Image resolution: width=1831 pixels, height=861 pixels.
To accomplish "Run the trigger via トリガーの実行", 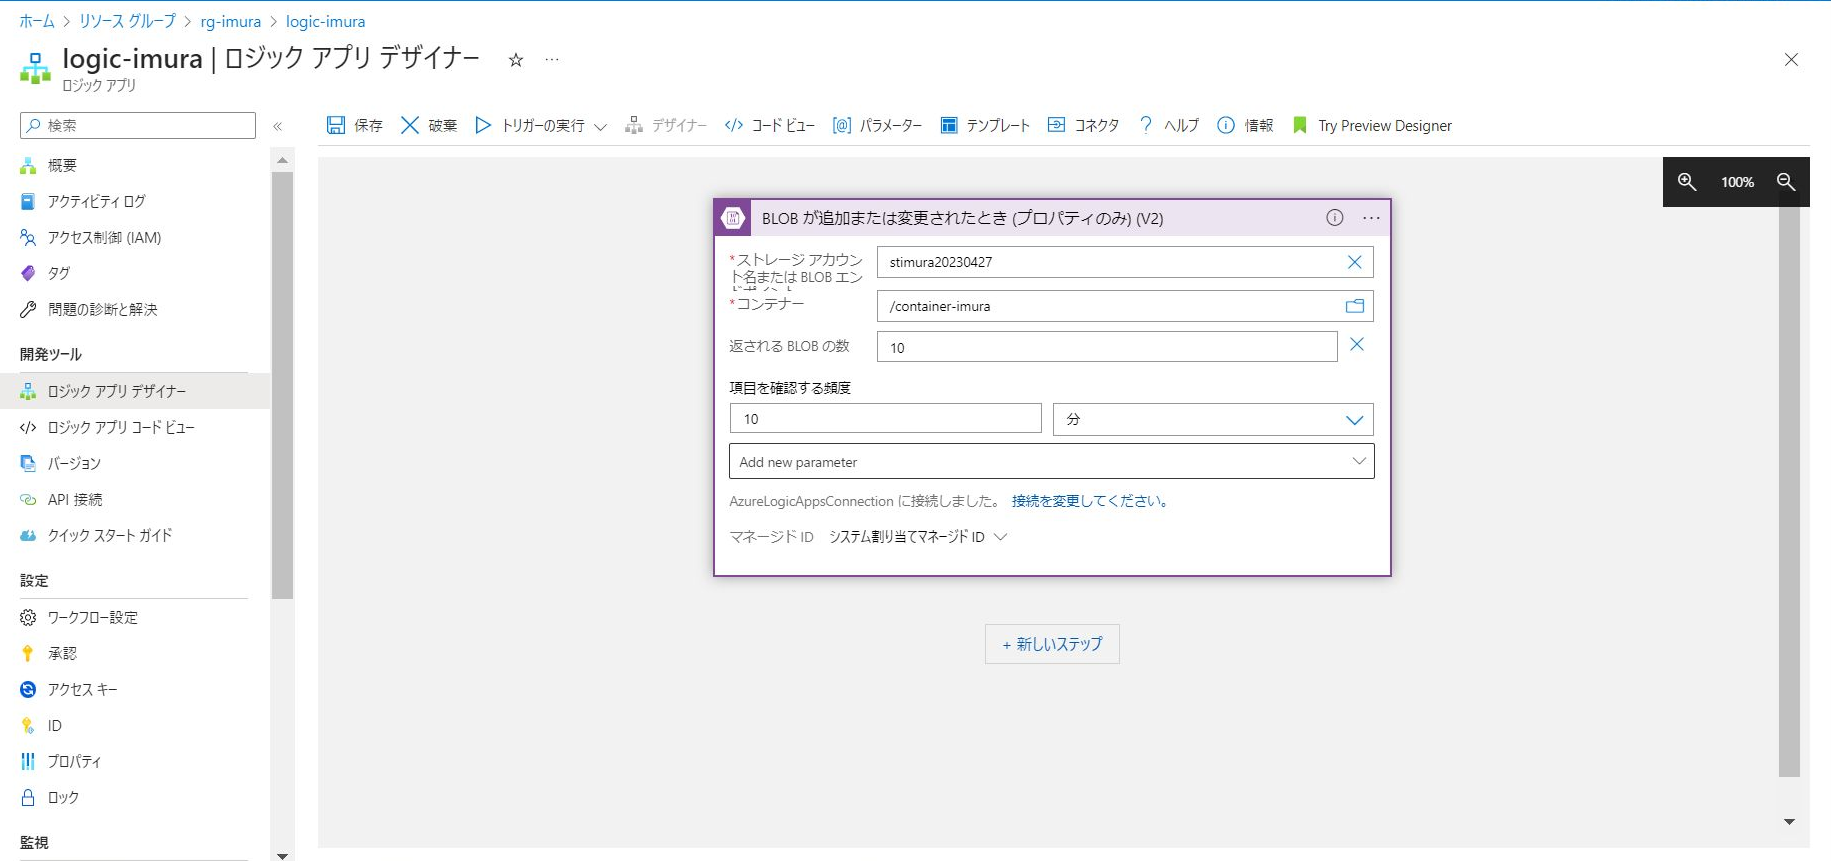I will point(530,125).
